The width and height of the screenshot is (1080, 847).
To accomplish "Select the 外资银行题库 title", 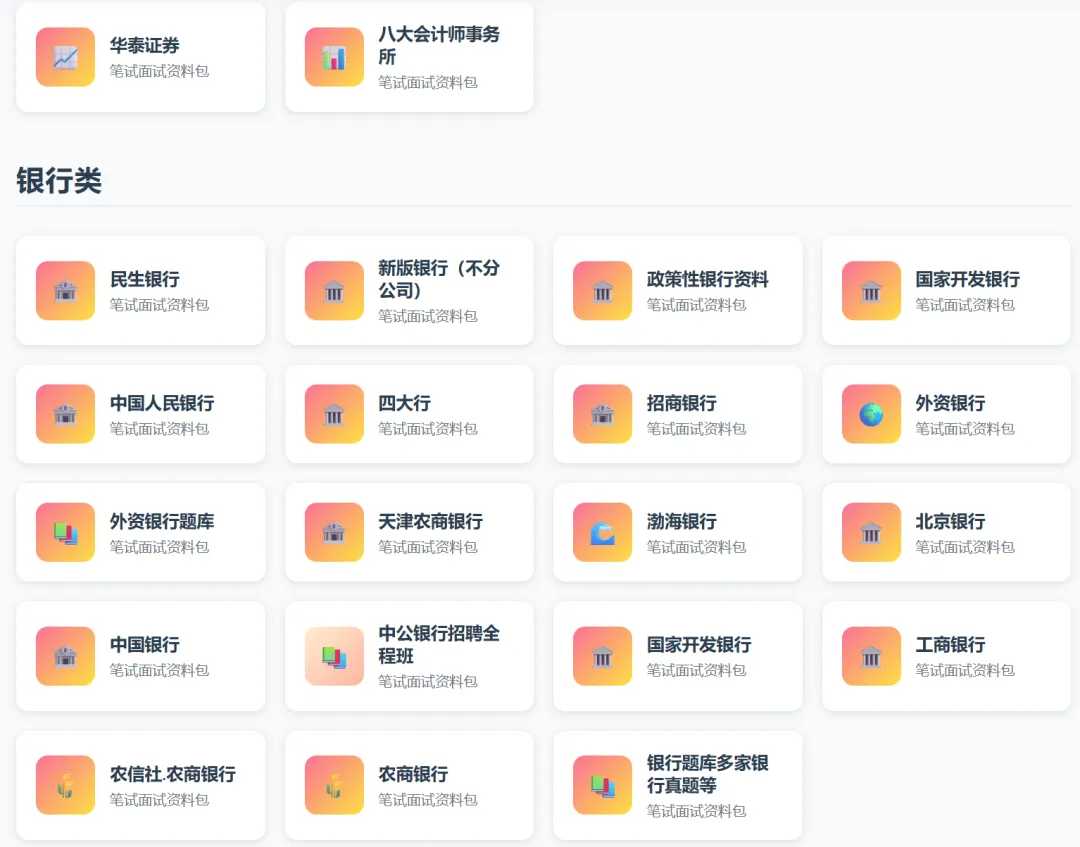I will pyautogui.click(x=162, y=521).
